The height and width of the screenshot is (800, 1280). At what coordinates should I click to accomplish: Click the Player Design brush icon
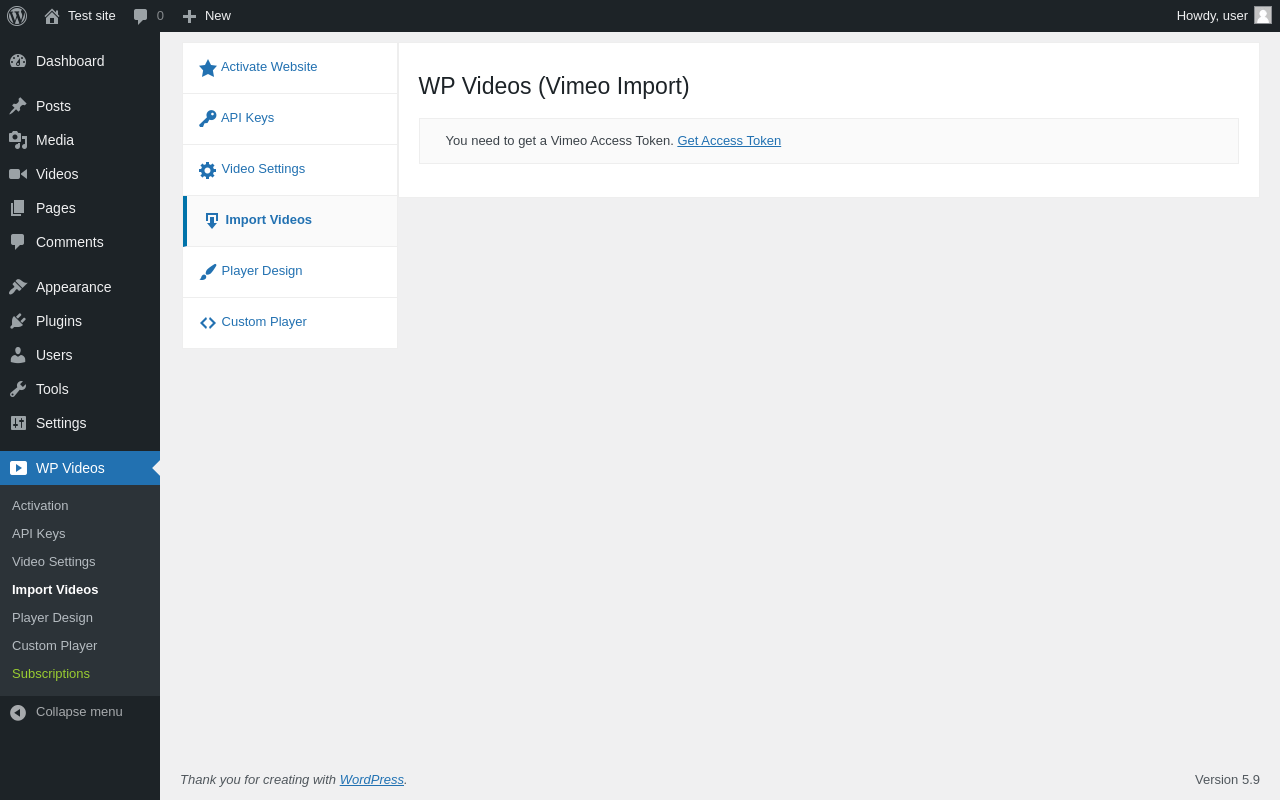point(208,272)
